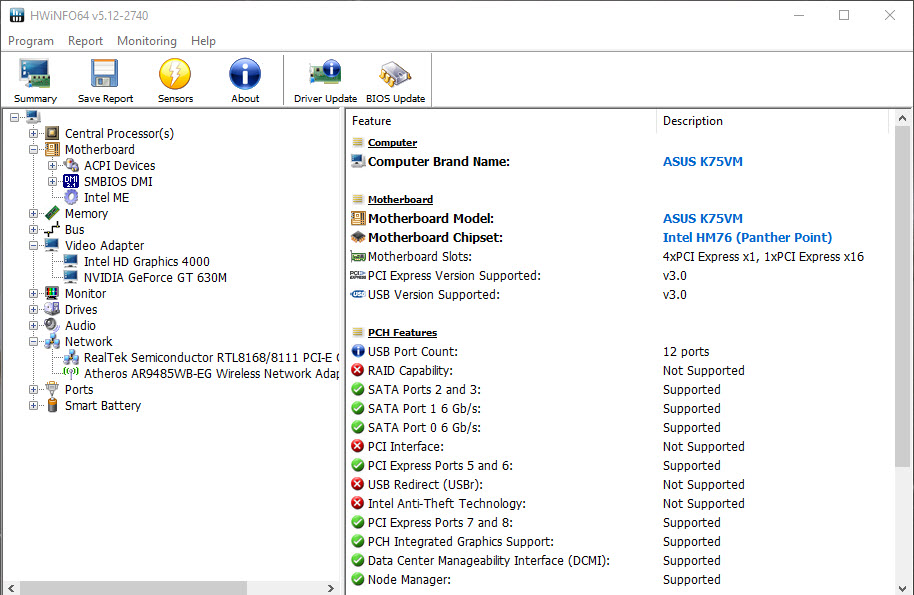The image size is (914, 595).
Task: Select the USB Port Count row
Action: 619,351
